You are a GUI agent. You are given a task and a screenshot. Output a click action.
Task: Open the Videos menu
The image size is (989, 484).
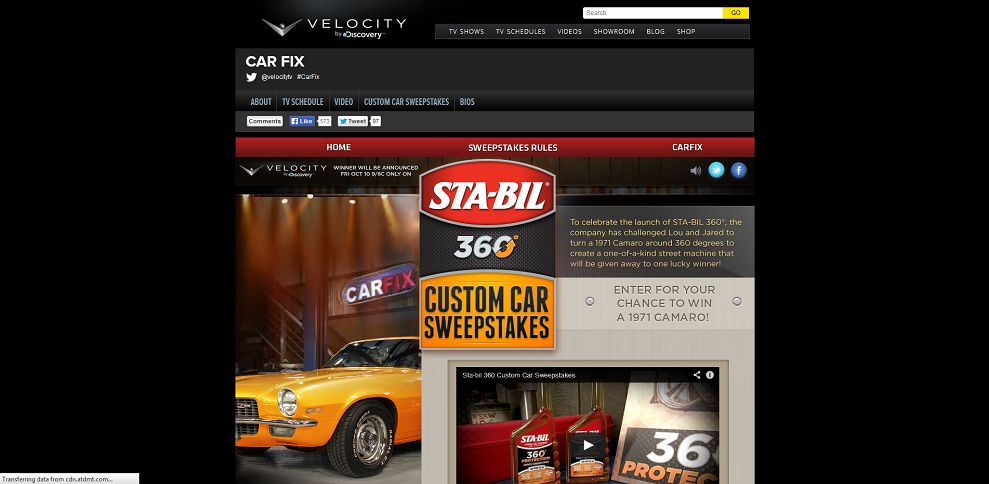570,32
